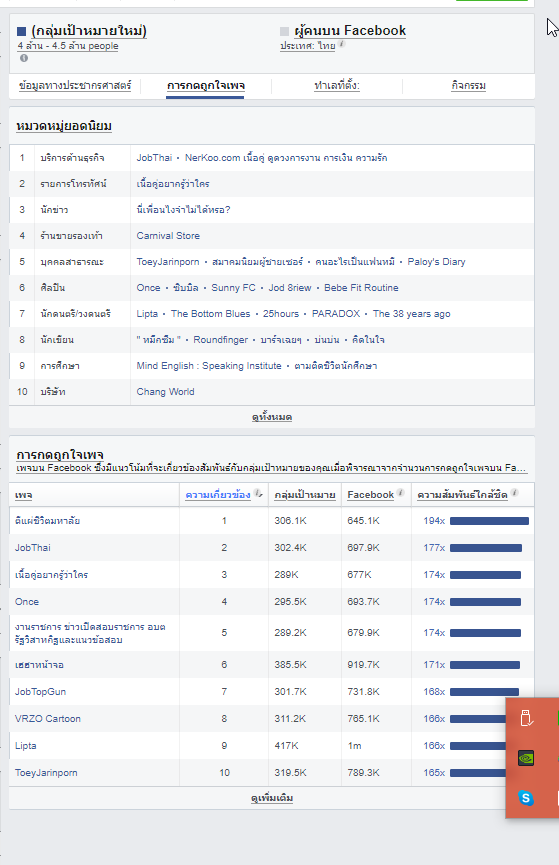Switch to ข้อมูลทางประชากรศาสตร์ tab
Image resolution: width=559 pixels, height=865 pixels.
[x=75, y=86]
